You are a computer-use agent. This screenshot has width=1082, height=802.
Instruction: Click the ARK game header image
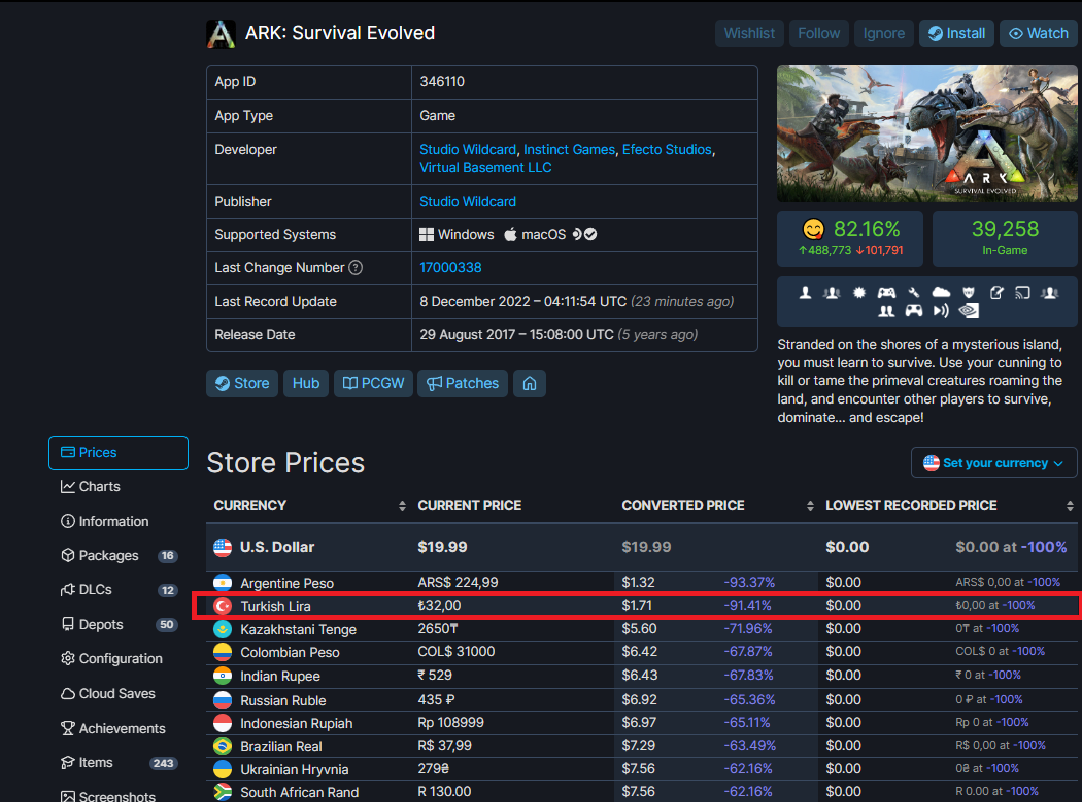coord(926,133)
